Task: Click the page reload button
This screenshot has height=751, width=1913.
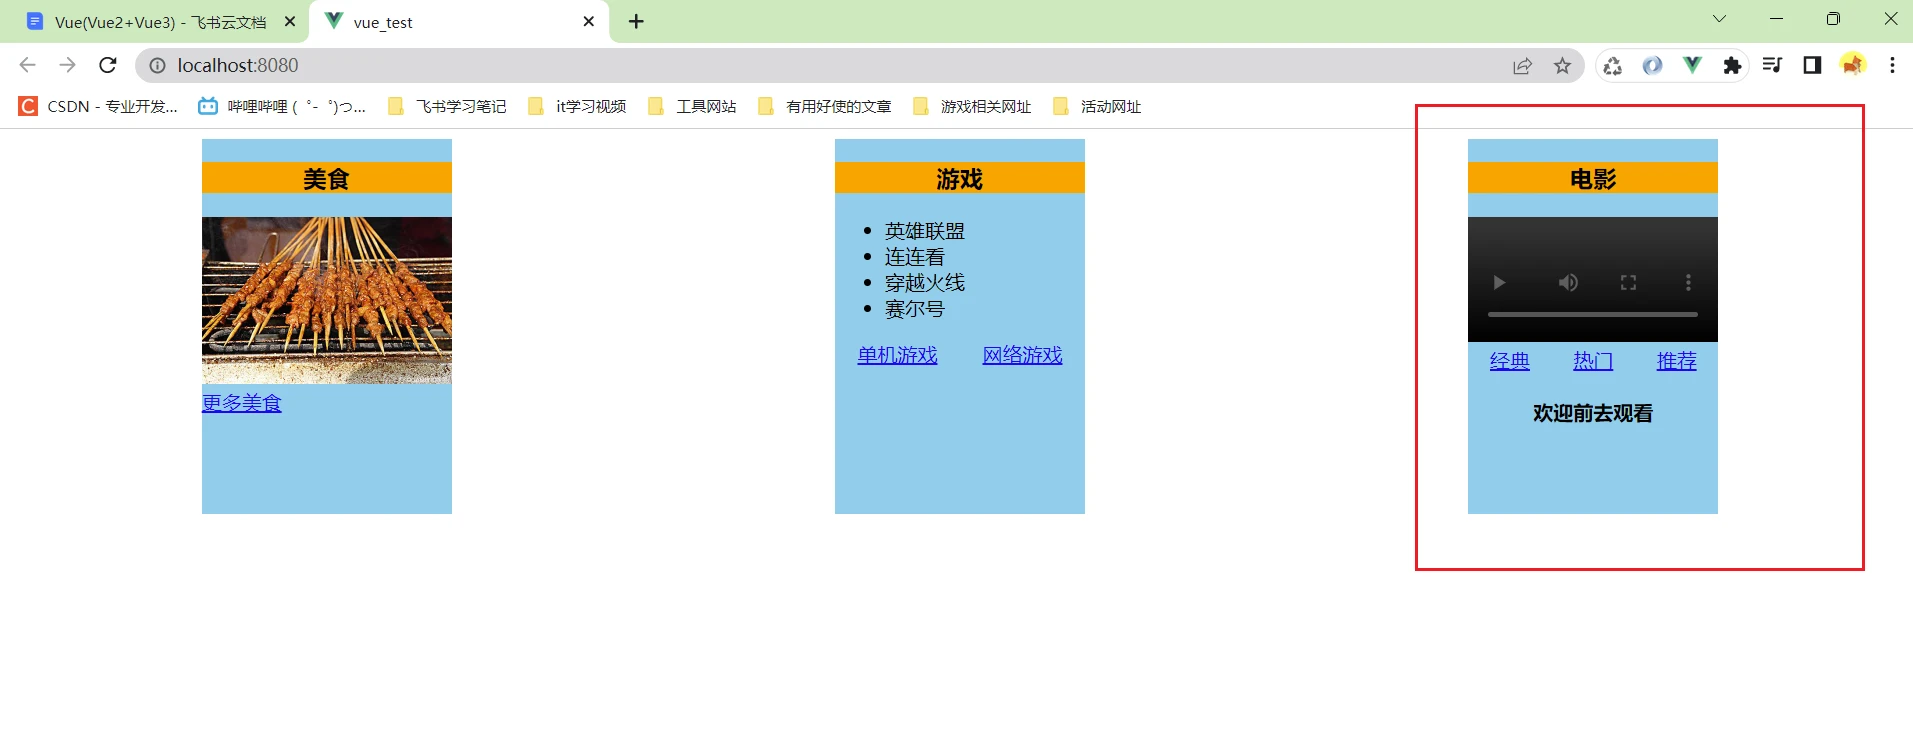Action: click(108, 66)
